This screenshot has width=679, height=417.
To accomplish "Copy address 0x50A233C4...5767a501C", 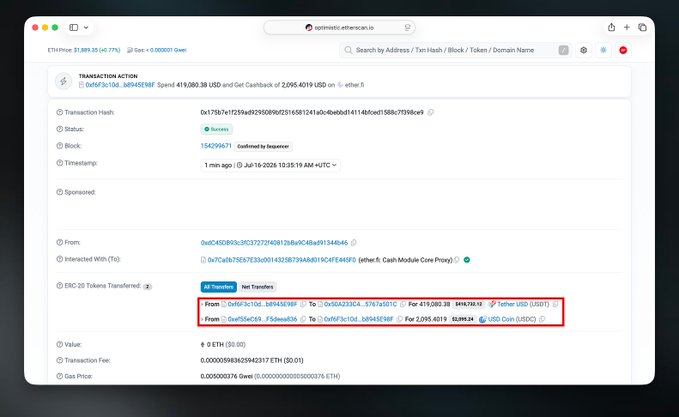I will [403, 304].
